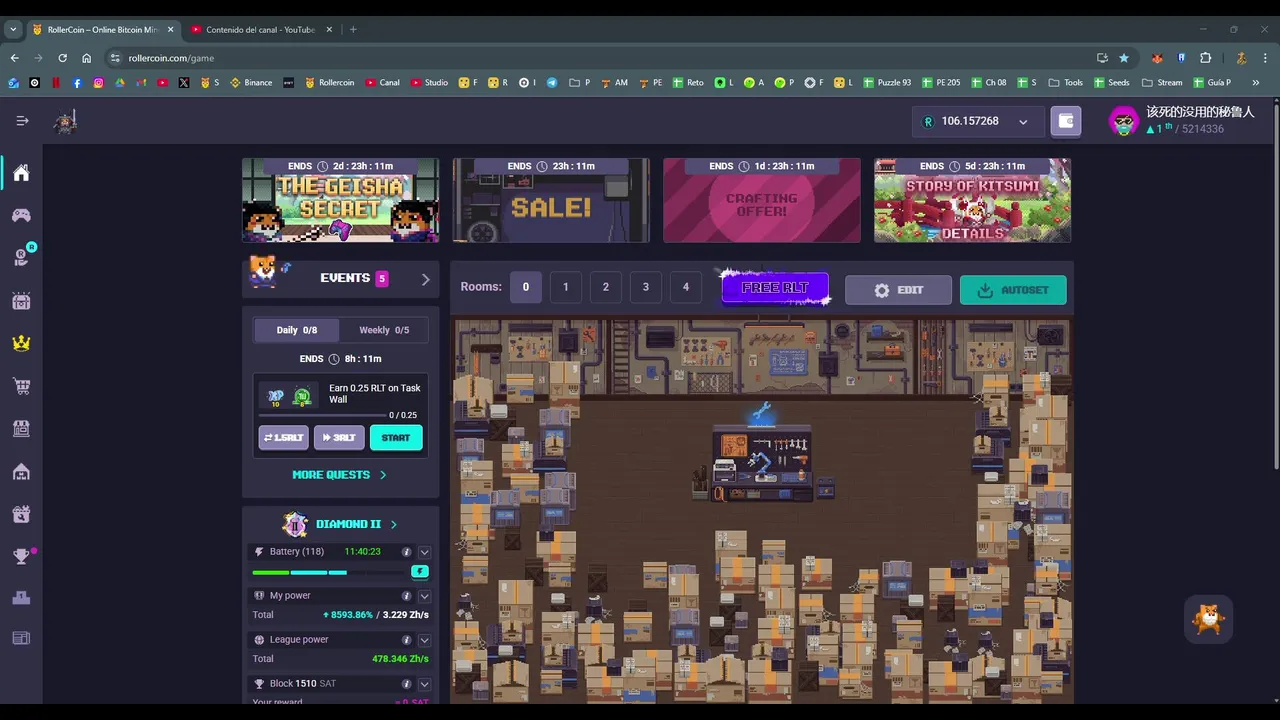Reload the page in Chrome
Image resolution: width=1280 pixels, height=720 pixels.
click(62, 58)
